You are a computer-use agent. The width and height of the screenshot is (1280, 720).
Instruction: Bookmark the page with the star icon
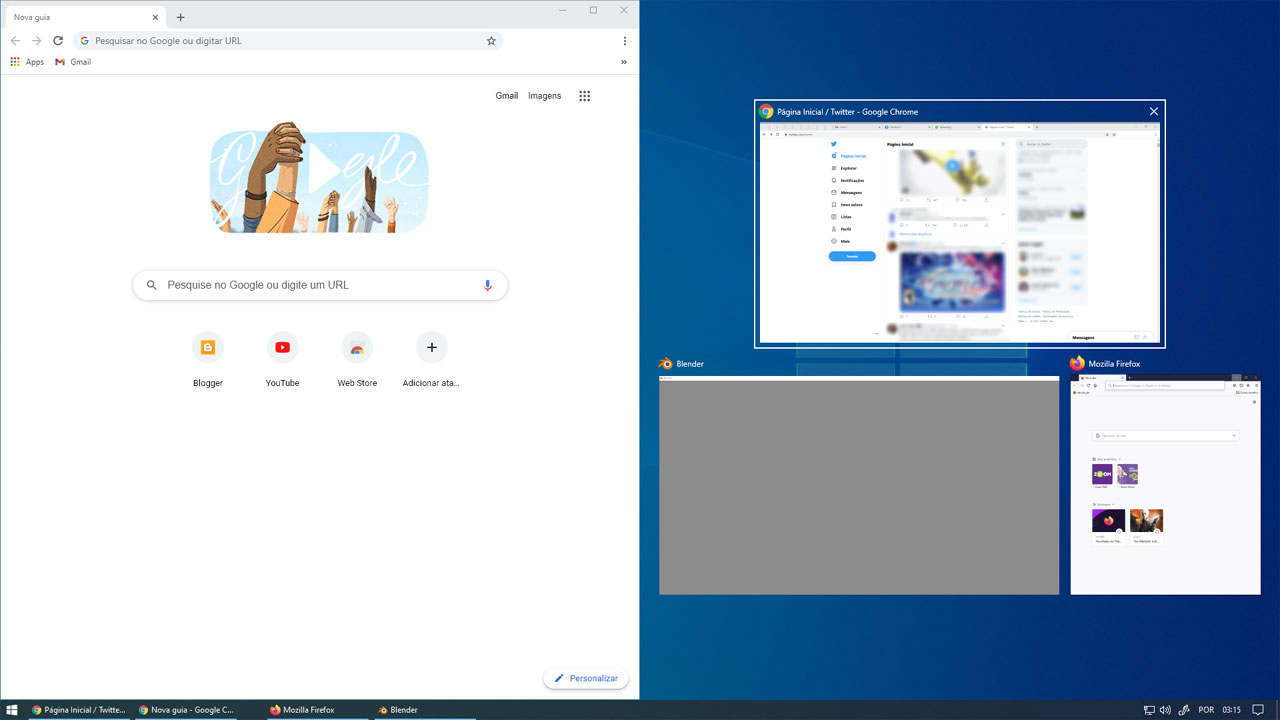[x=491, y=41]
